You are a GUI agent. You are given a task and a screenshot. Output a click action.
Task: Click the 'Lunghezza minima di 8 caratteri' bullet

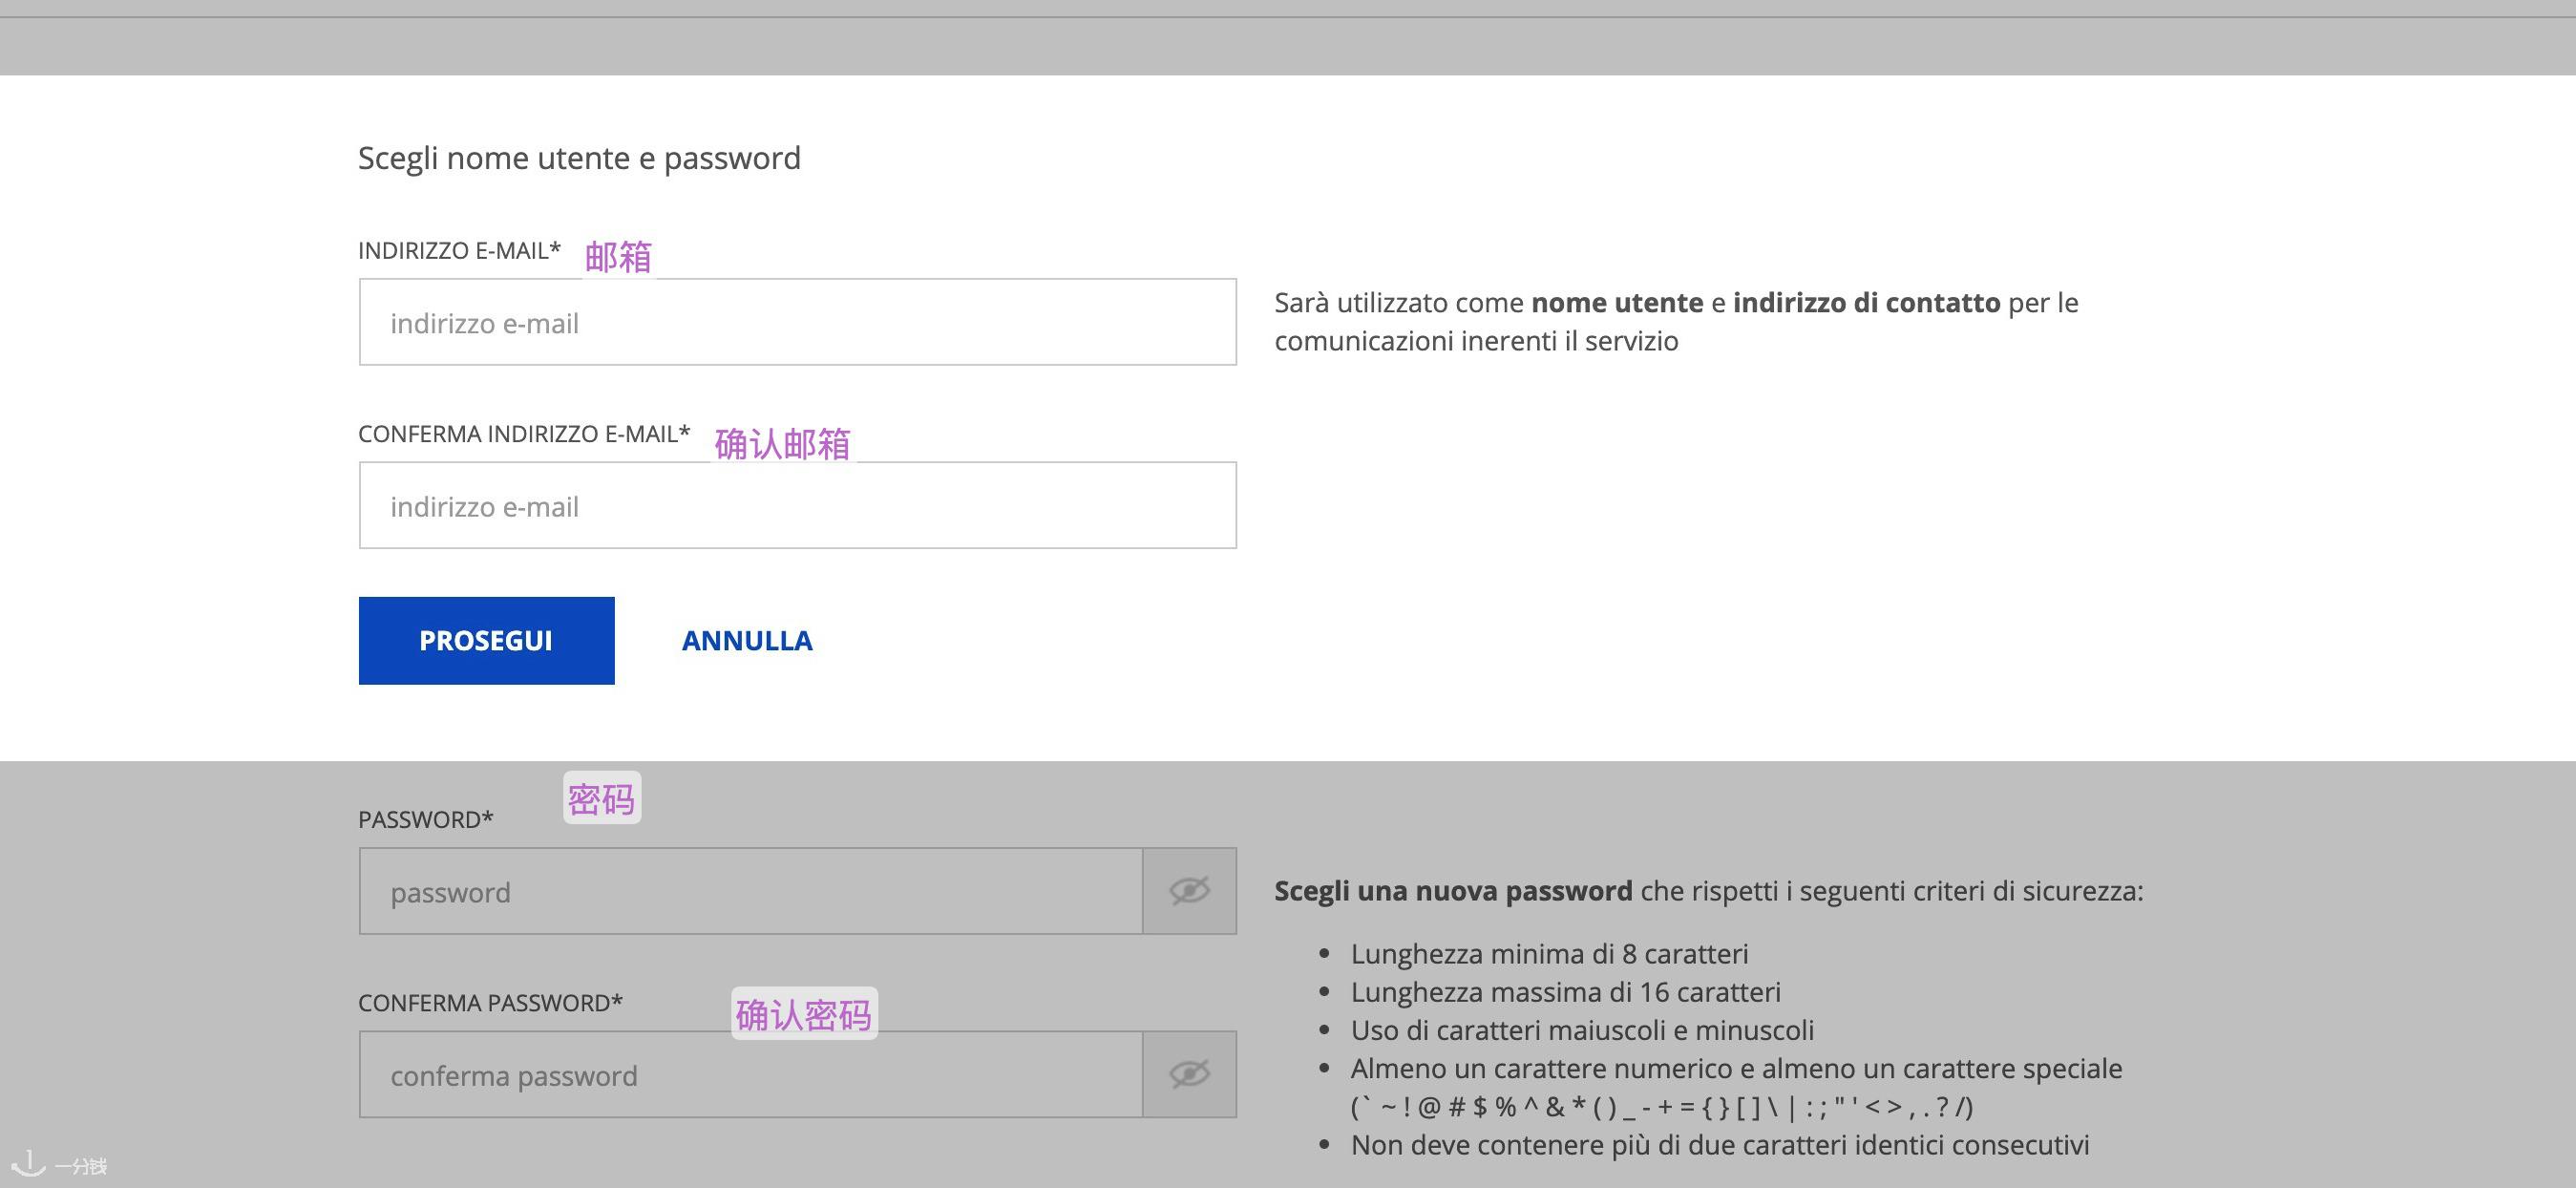(1549, 954)
